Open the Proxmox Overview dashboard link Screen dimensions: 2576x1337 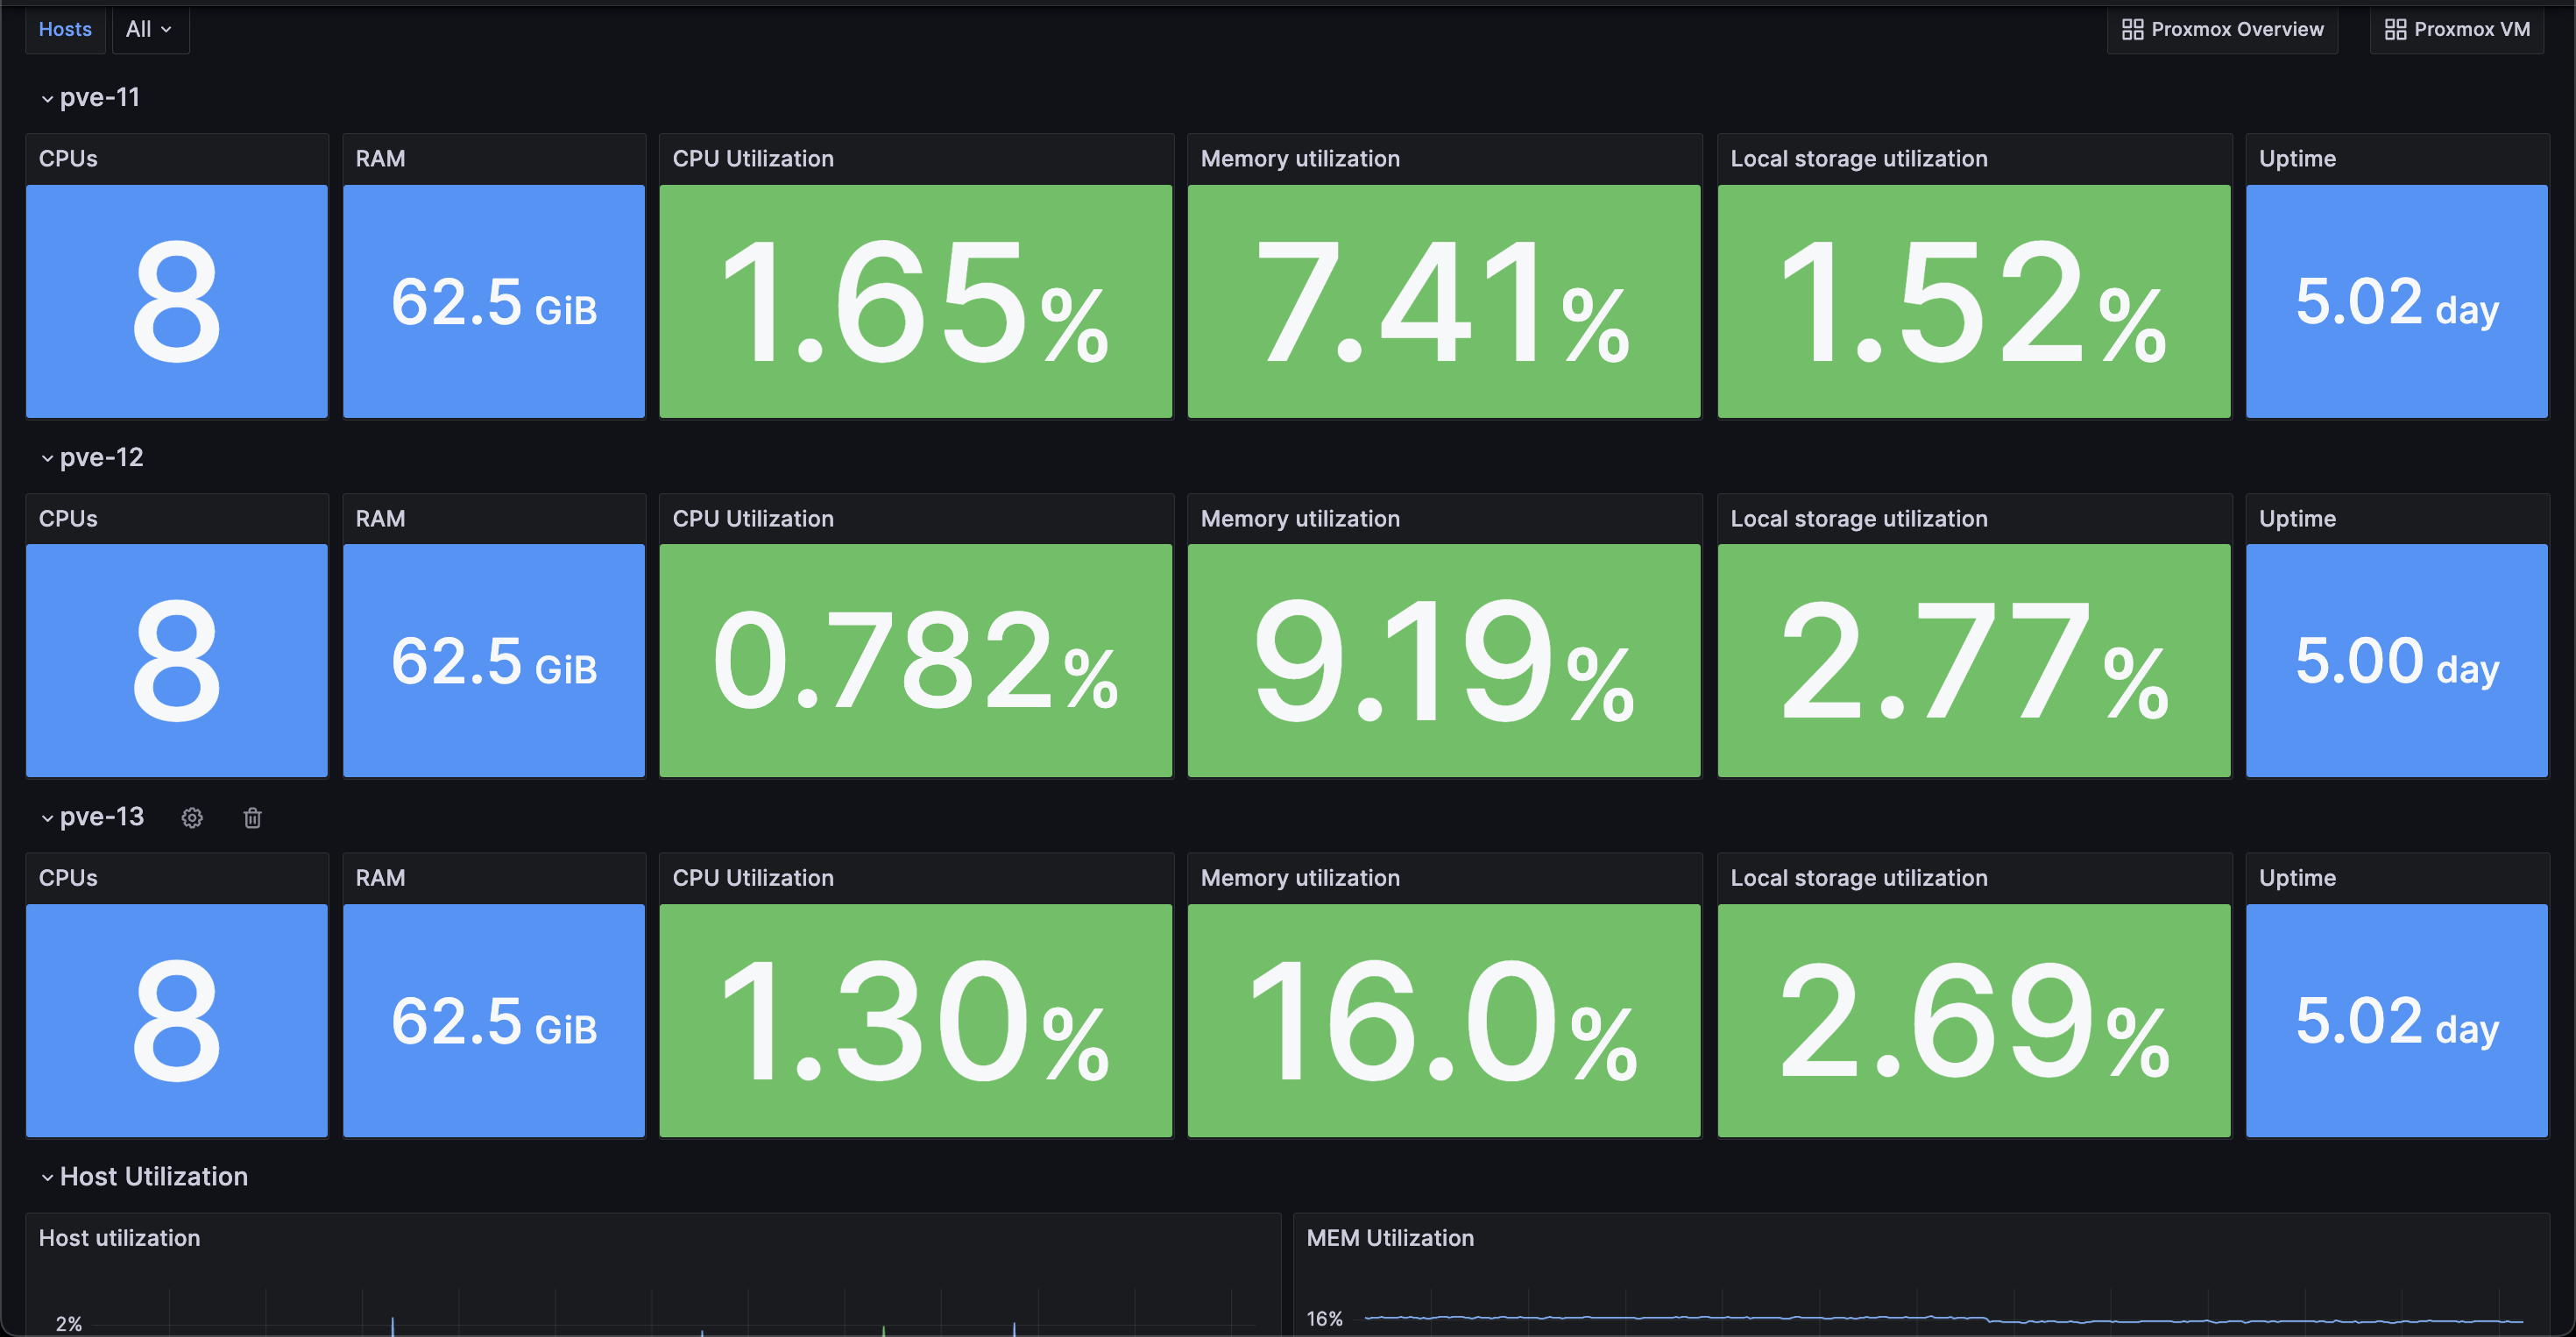[2222, 29]
